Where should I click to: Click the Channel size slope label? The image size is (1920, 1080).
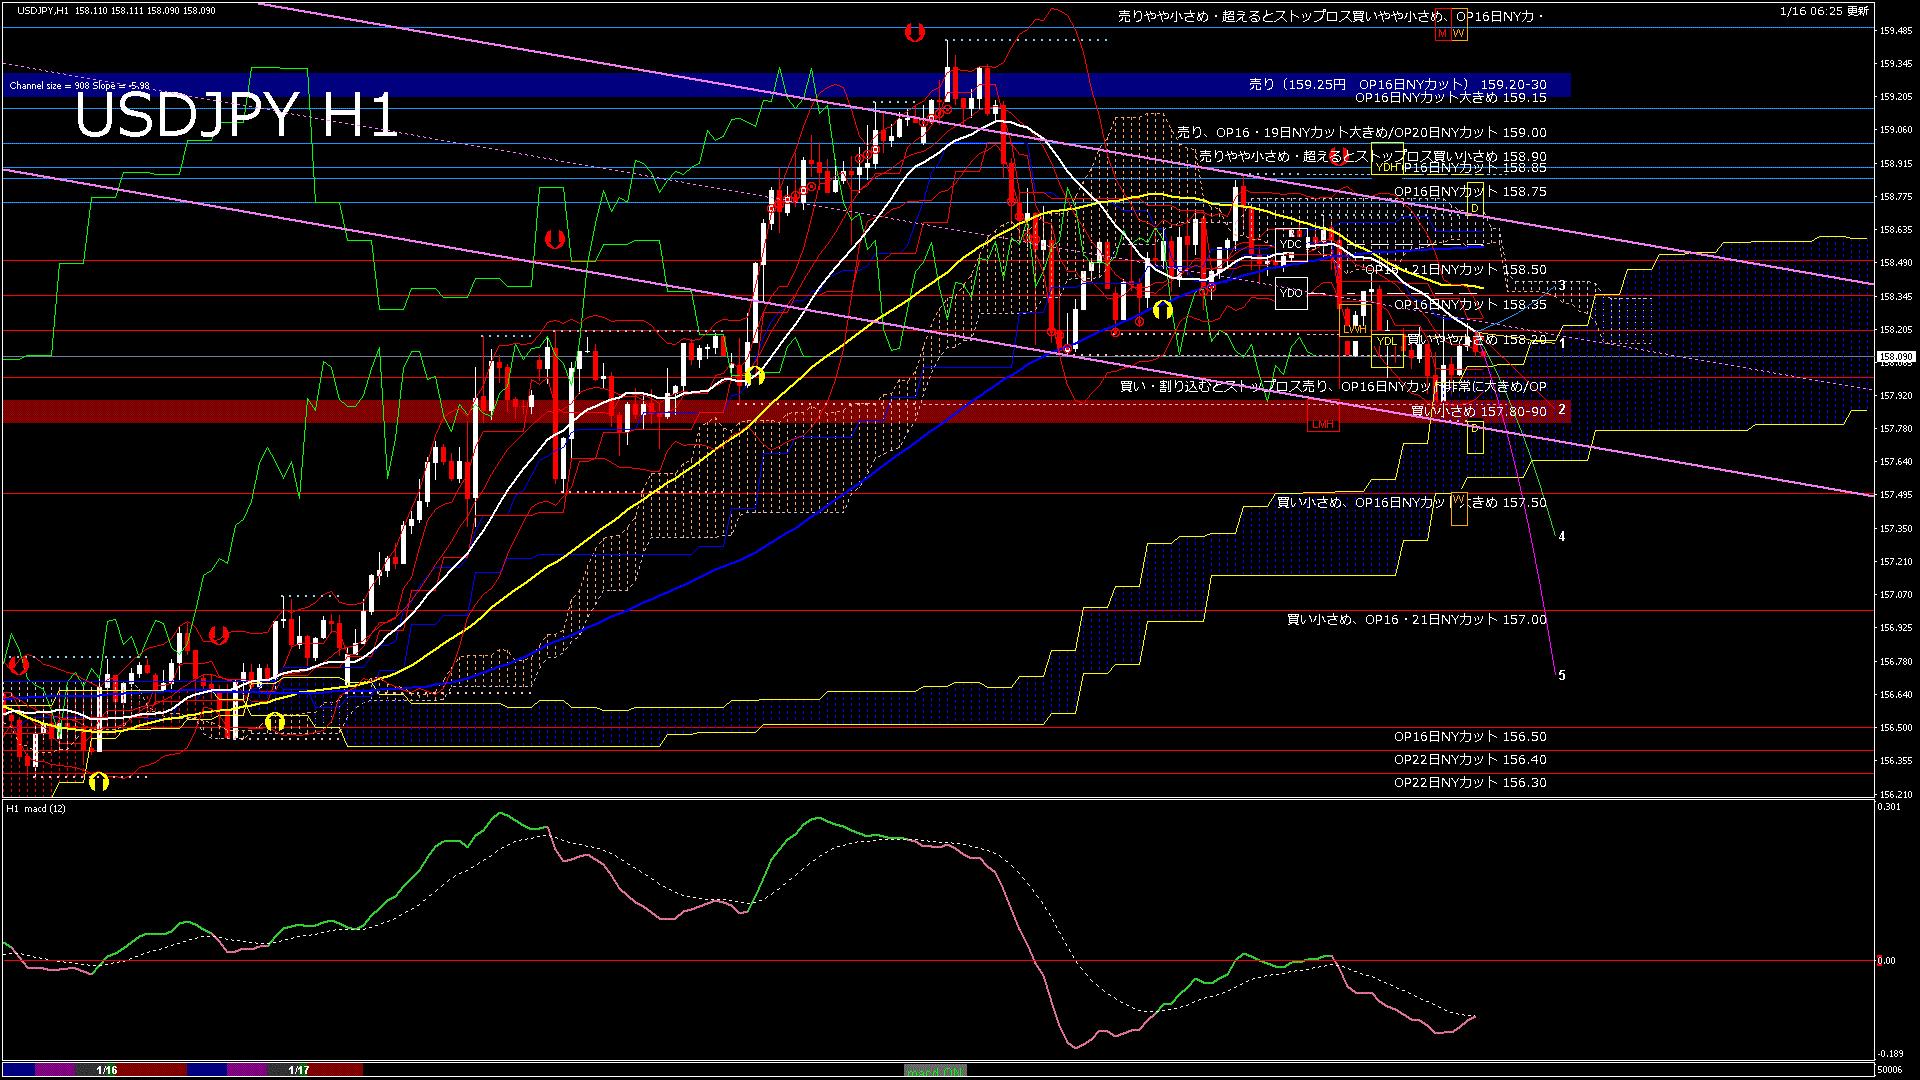click(79, 86)
